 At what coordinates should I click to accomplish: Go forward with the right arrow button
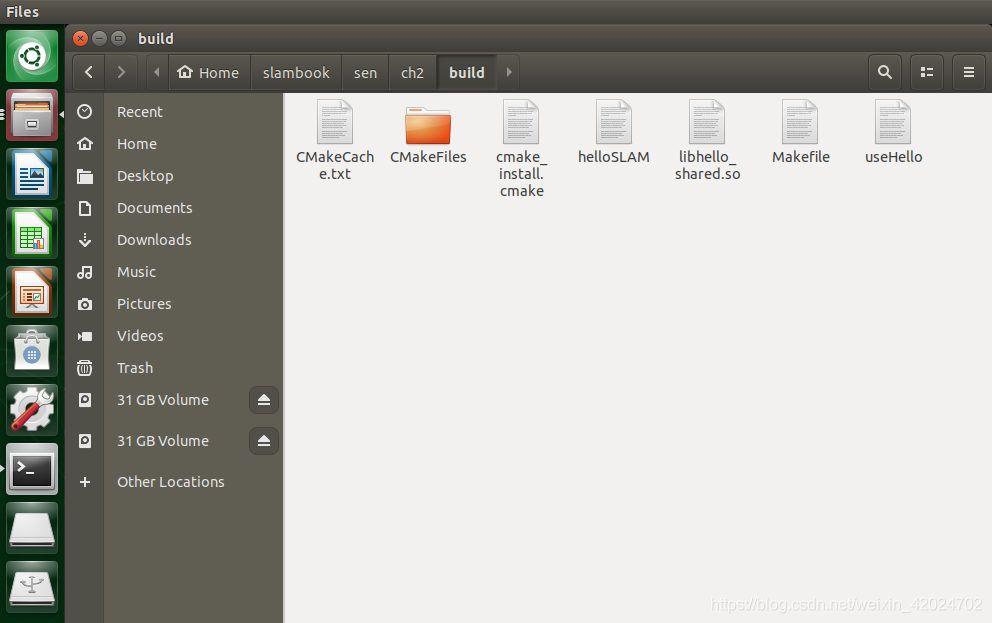[x=121, y=73]
